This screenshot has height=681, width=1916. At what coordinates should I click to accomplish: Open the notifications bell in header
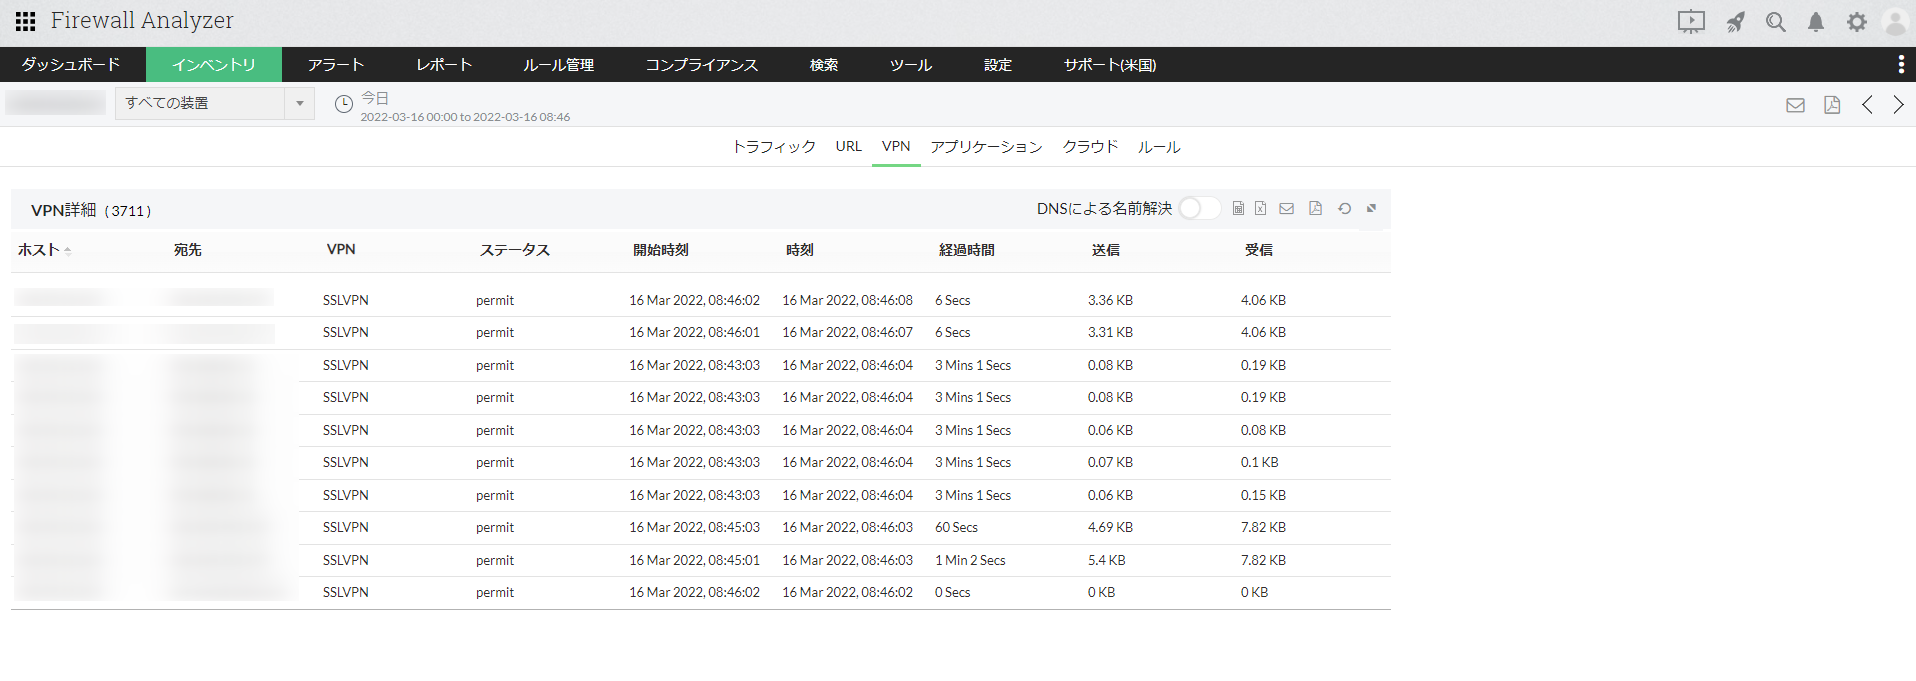pos(1816,22)
